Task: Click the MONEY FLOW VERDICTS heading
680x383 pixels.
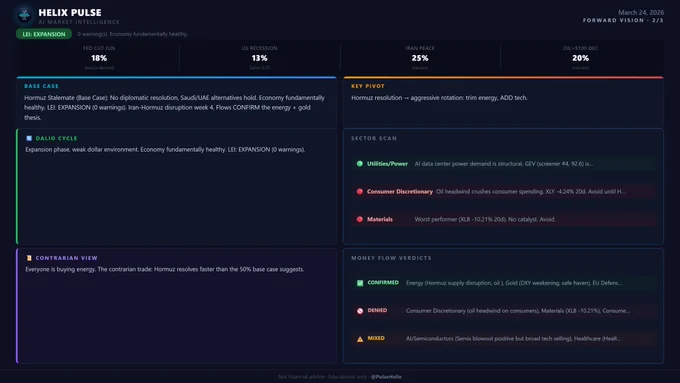Action: click(391, 258)
